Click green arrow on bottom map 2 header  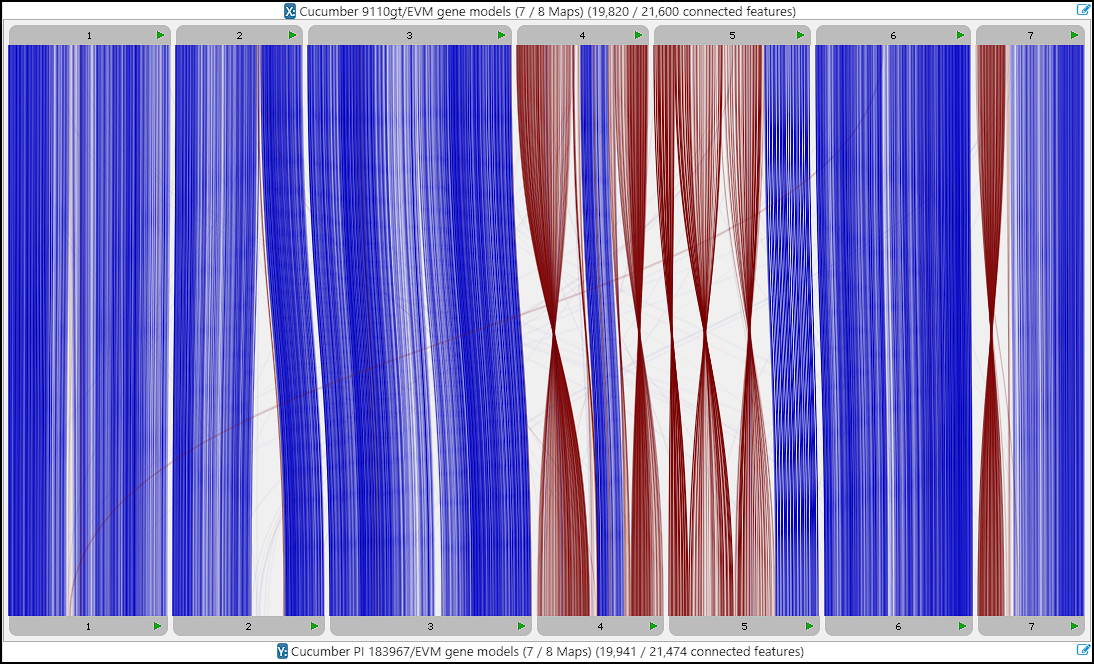(x=314, y=626)
